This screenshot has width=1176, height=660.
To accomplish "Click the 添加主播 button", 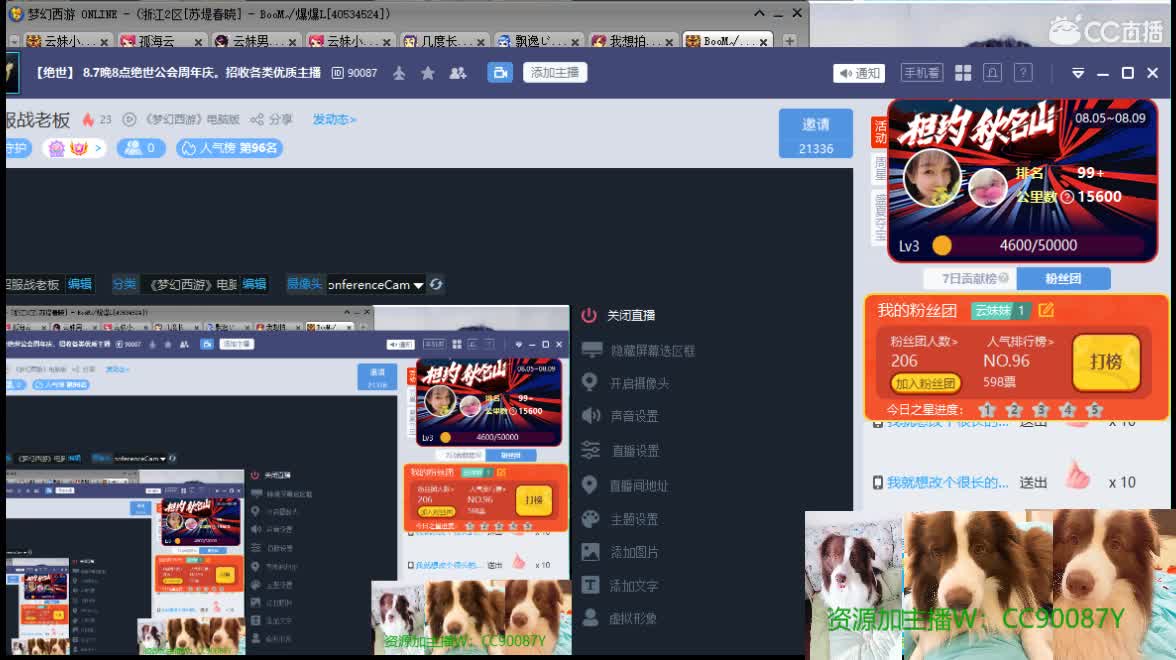I will [x=555, y=73].
